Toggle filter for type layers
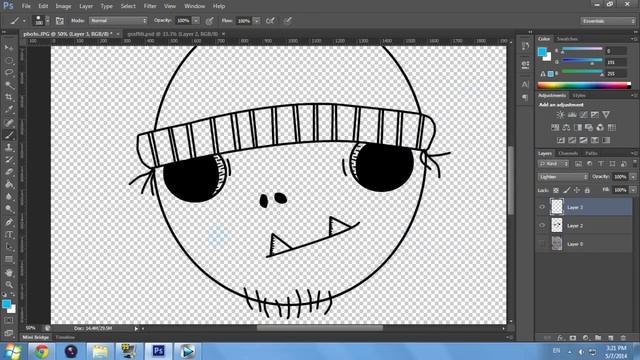Screen dimensions: 640x360 point(600,164)
